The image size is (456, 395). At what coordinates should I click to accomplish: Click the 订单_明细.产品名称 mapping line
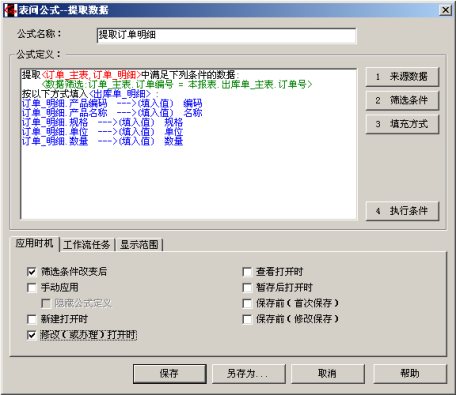pyautogui.click(x=112, y=113)
